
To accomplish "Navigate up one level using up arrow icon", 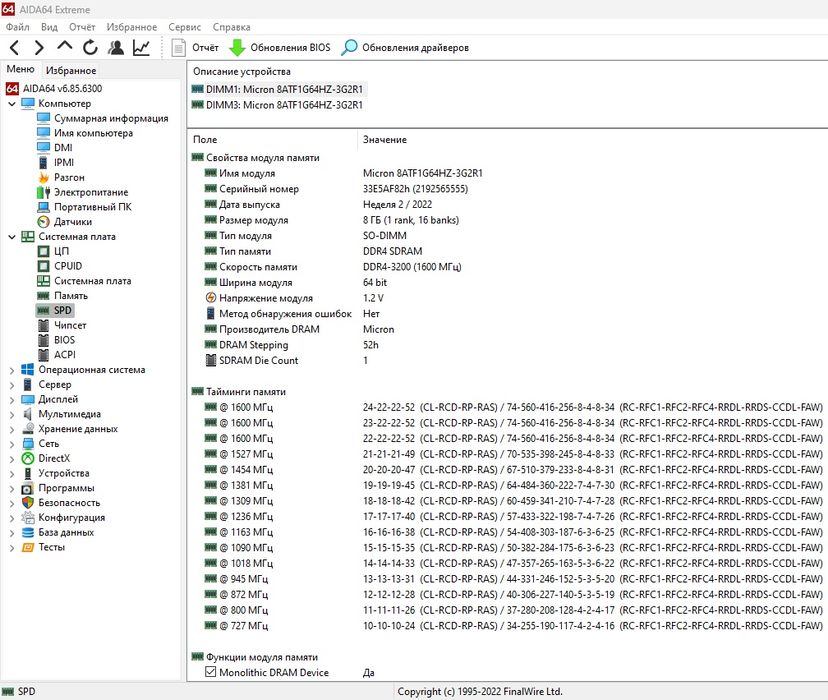I will [64, 46].
